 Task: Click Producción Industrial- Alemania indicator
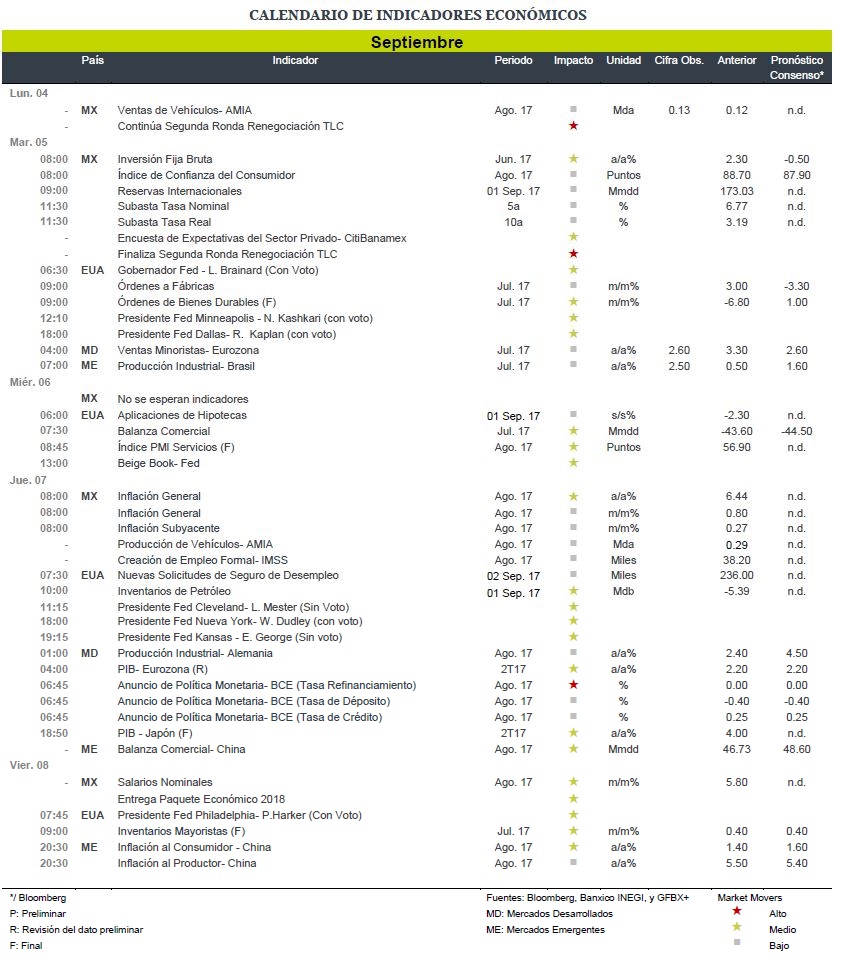pos(195,653)
